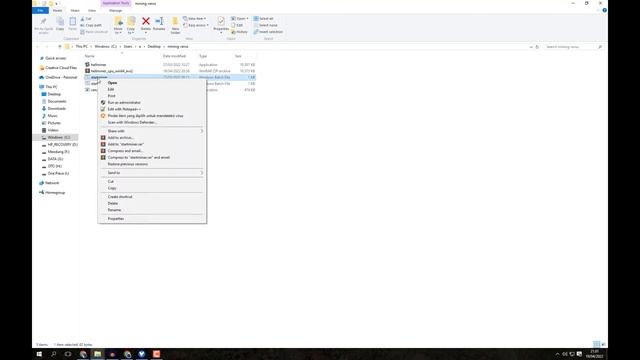Click the search box in Explorer

click(x=573, y=47)
